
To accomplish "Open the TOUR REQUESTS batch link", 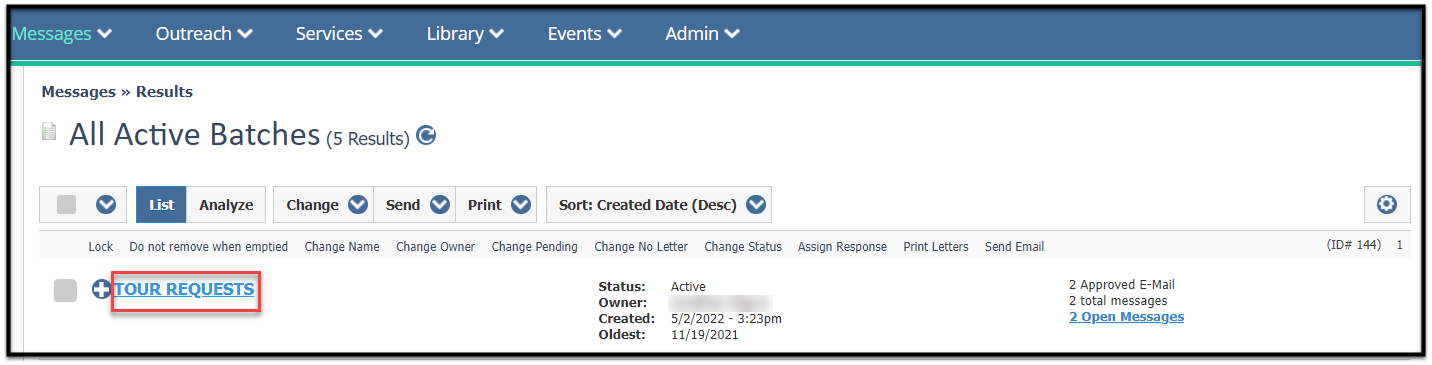I will [184, 289].
